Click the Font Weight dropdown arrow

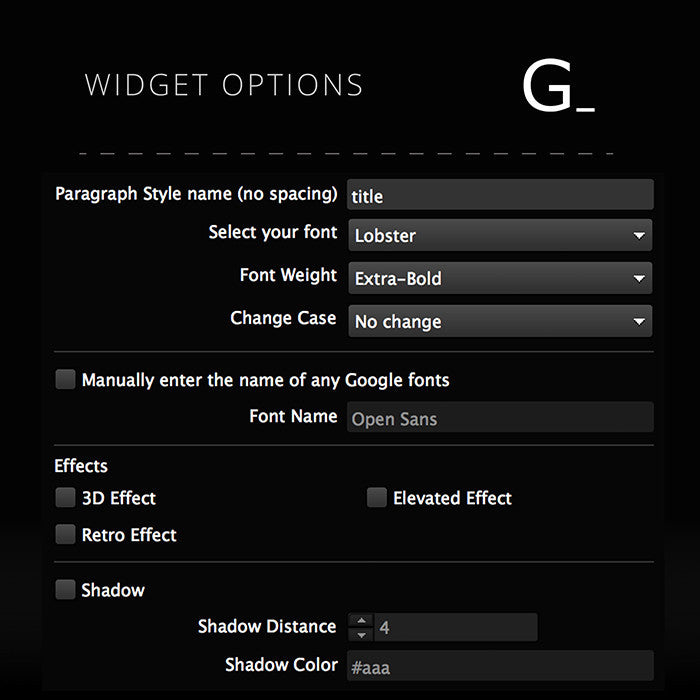point(639,279)
